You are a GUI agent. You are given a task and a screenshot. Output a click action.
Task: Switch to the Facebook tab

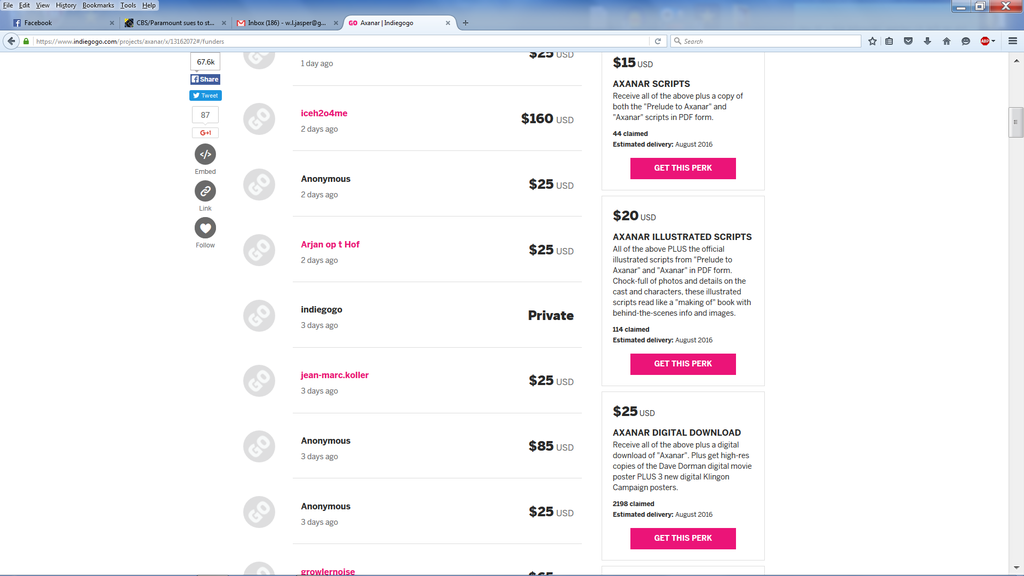coord(62,23)
